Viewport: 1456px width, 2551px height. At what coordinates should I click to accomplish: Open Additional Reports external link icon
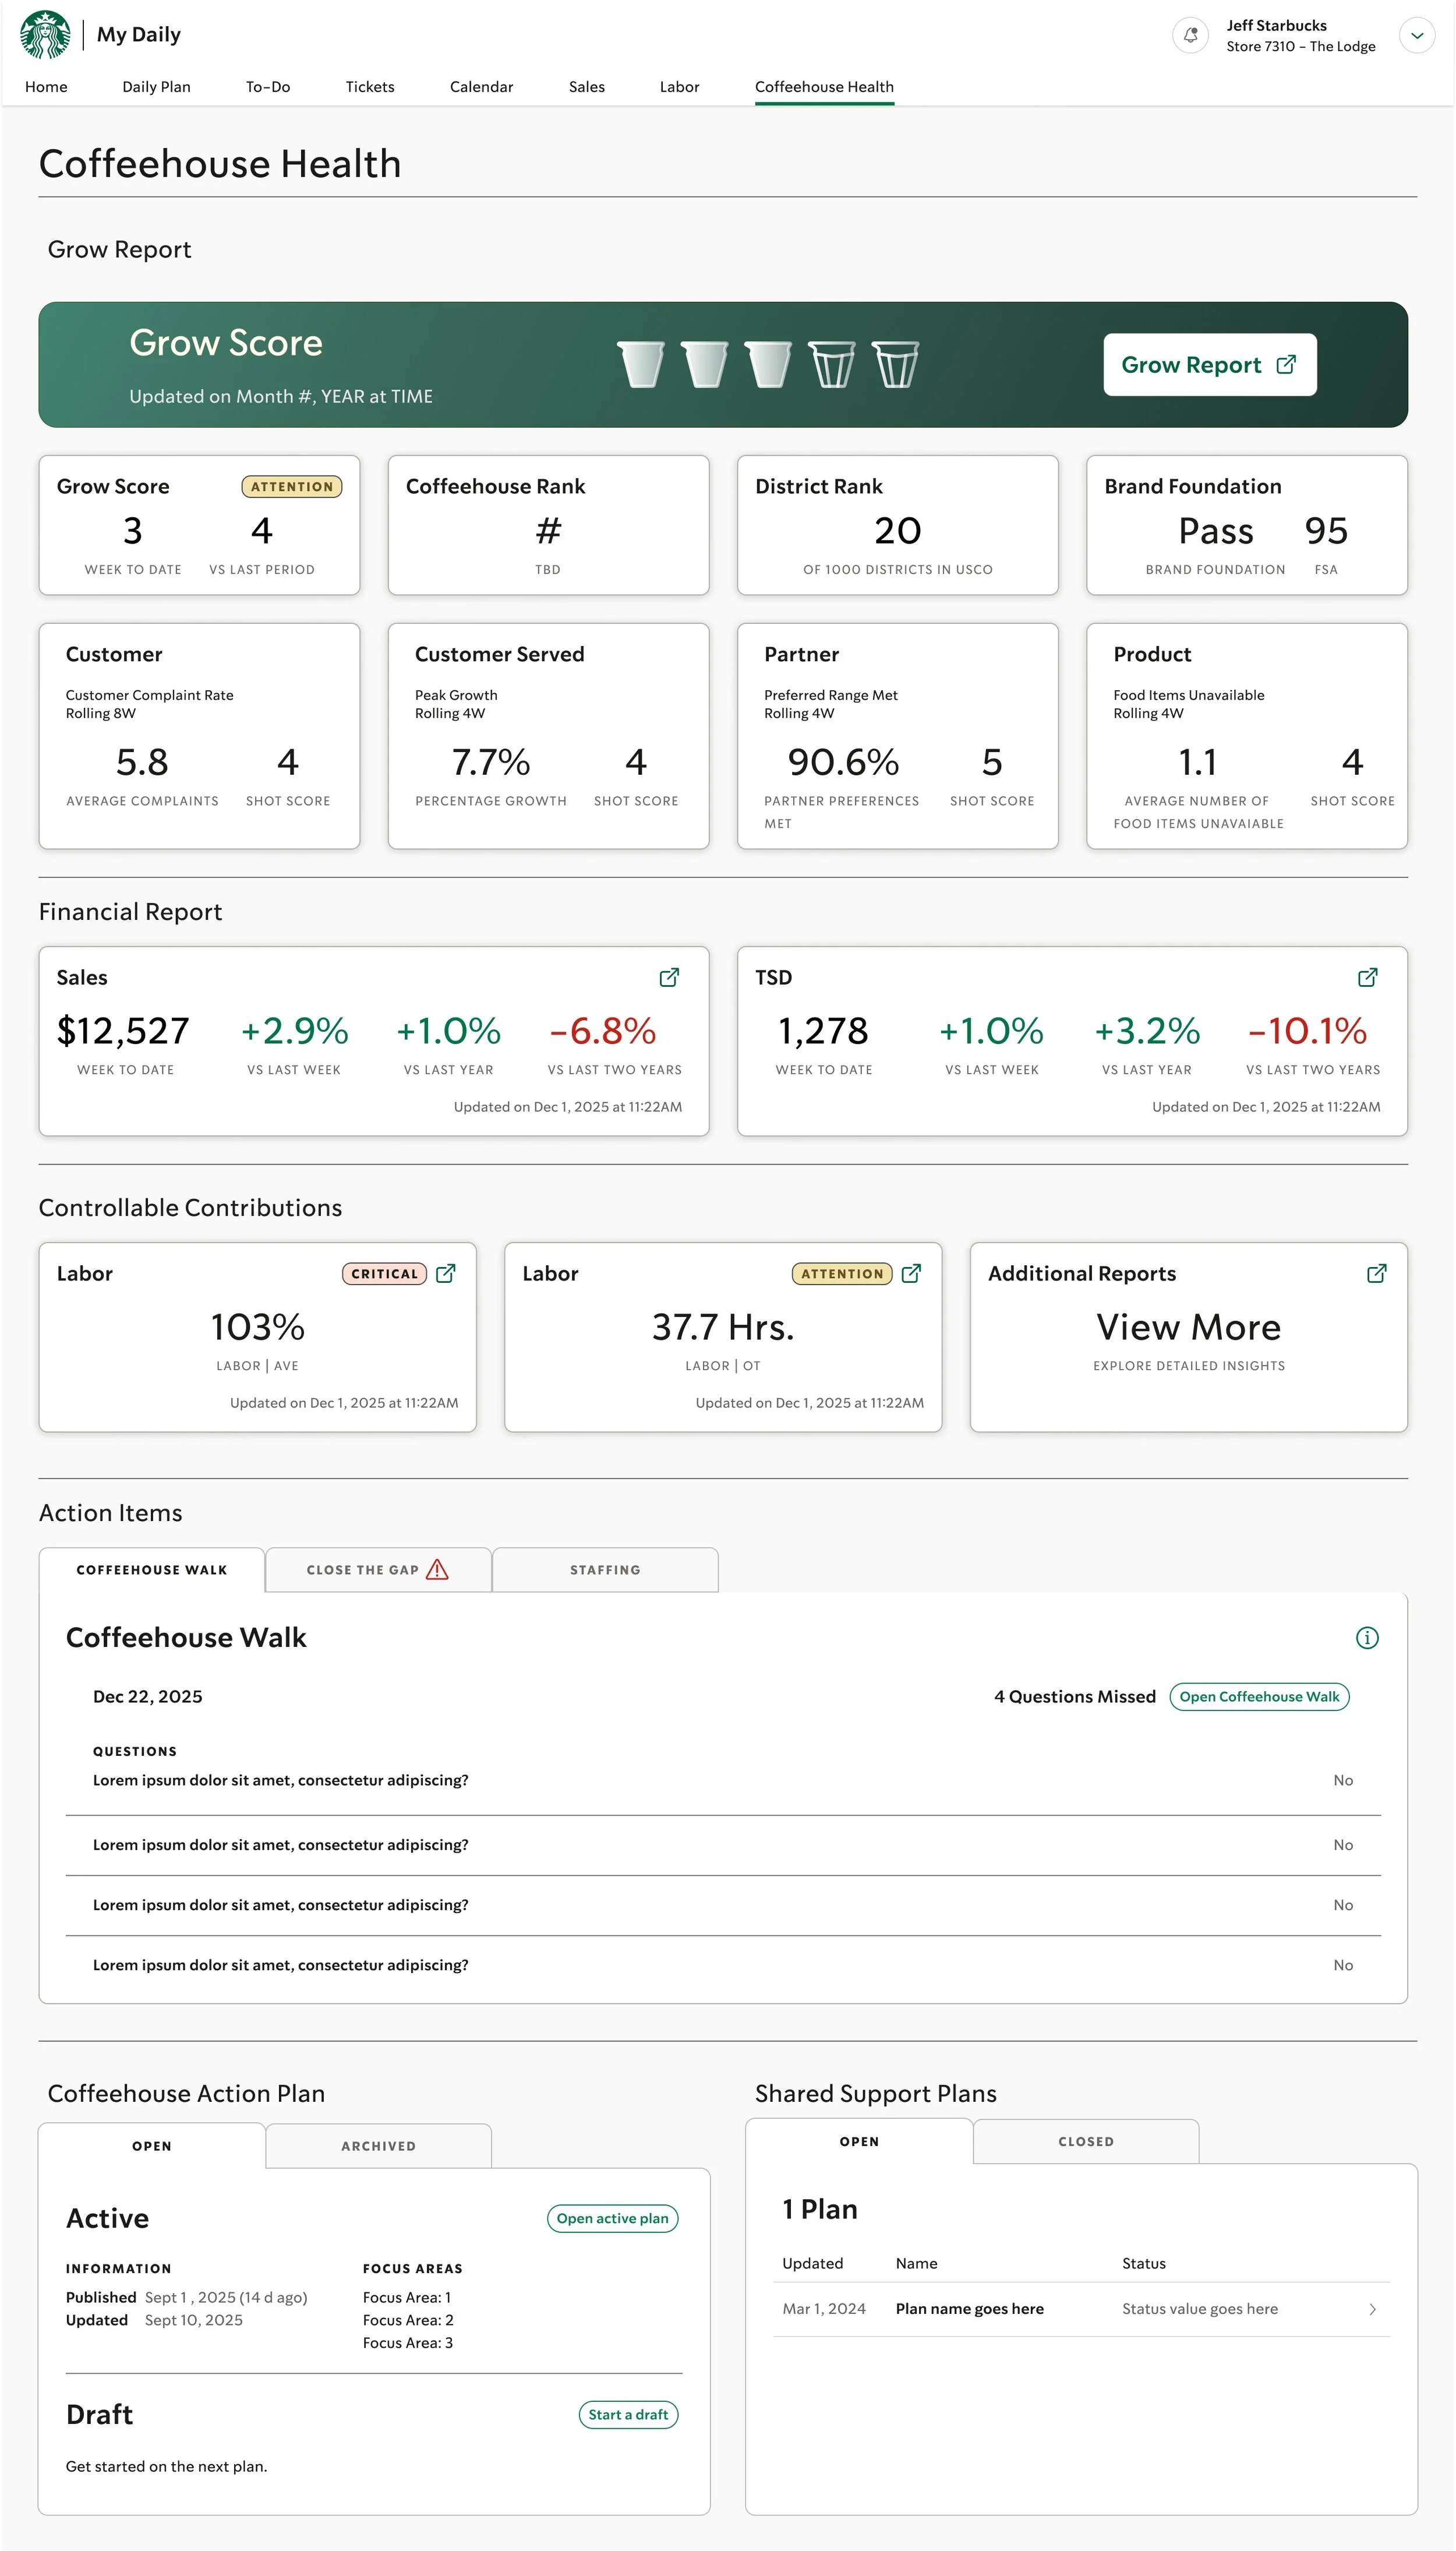pos(1376,1273)
